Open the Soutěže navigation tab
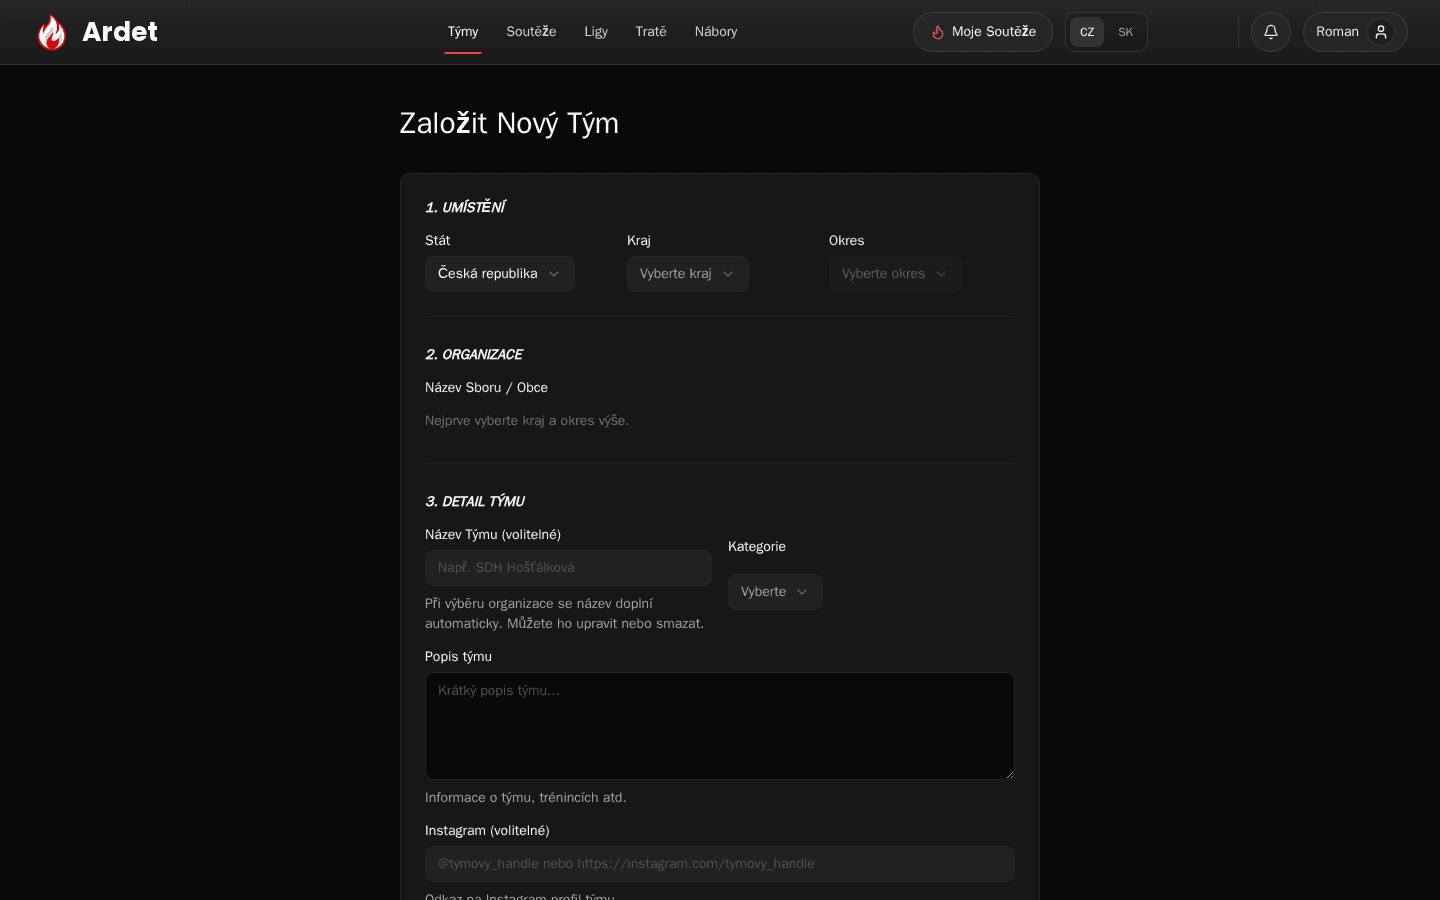Screen dimensions: 1440x900 tap(531, 32)
